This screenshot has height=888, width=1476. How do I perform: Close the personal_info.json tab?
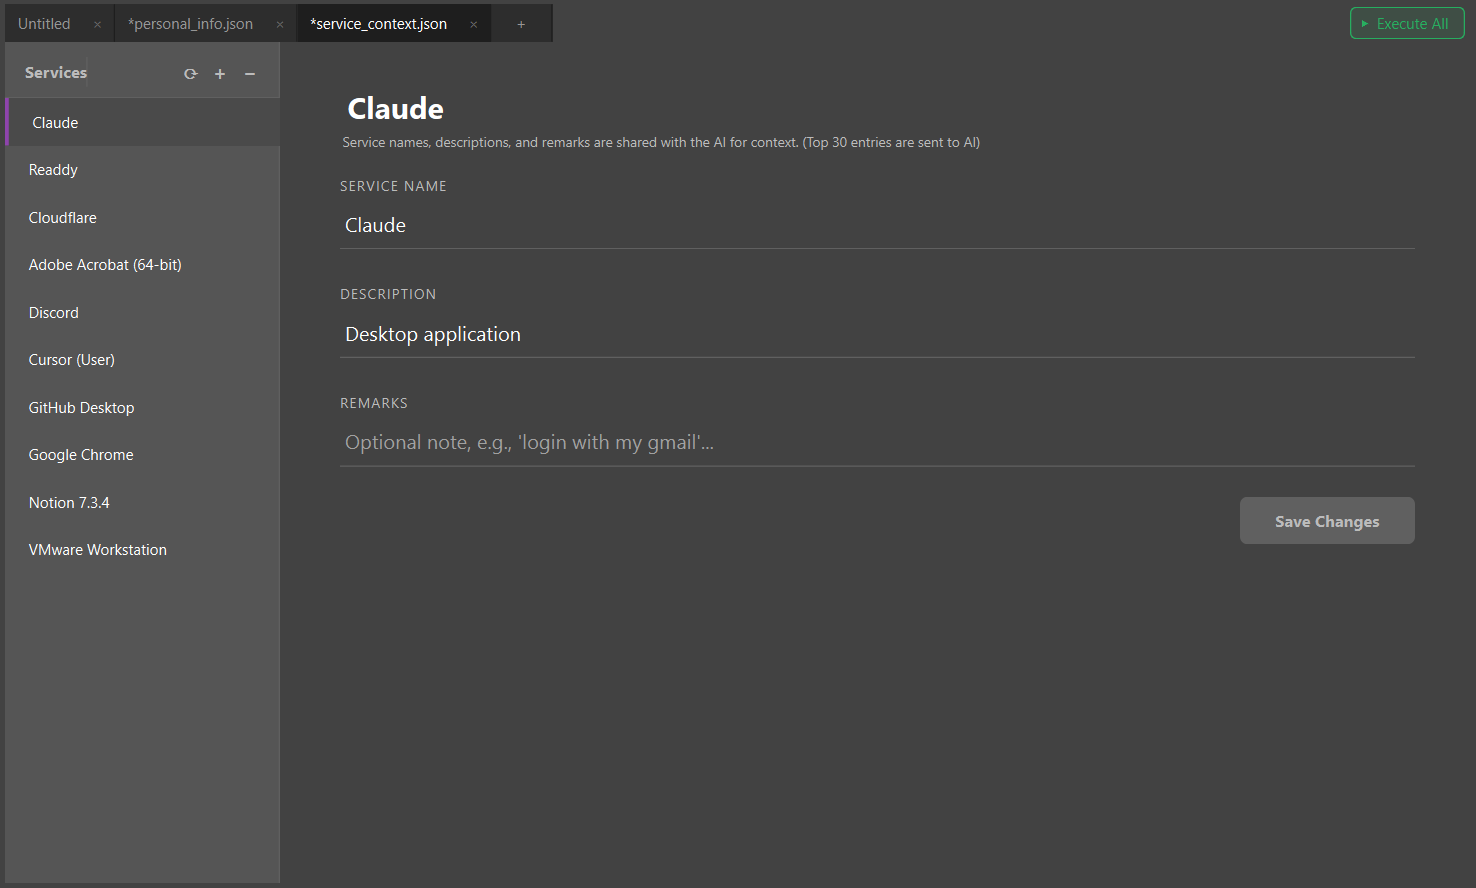(279, 23)
